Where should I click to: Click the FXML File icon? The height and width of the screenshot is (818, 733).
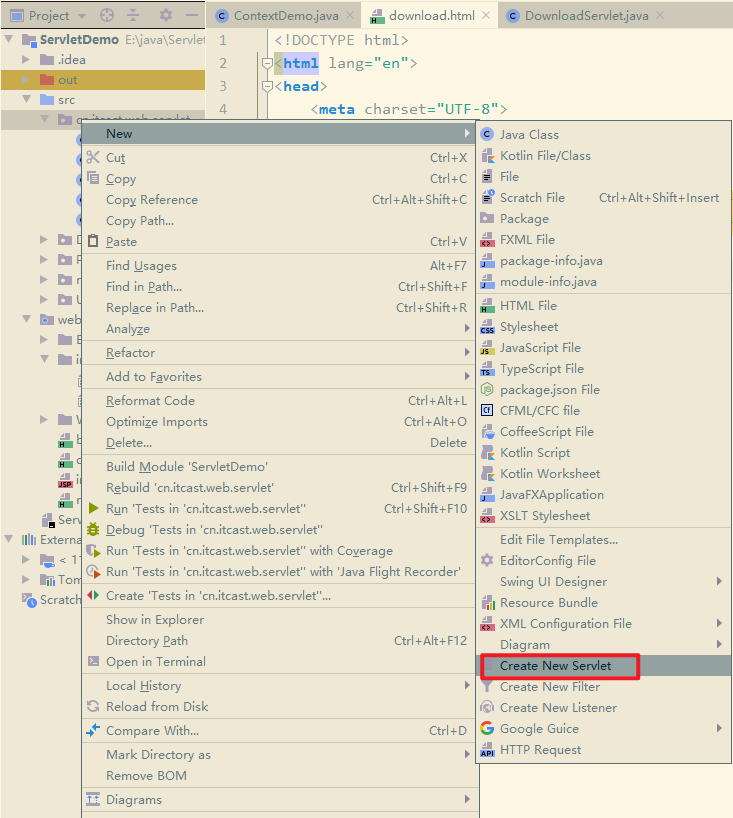(487, 239)
